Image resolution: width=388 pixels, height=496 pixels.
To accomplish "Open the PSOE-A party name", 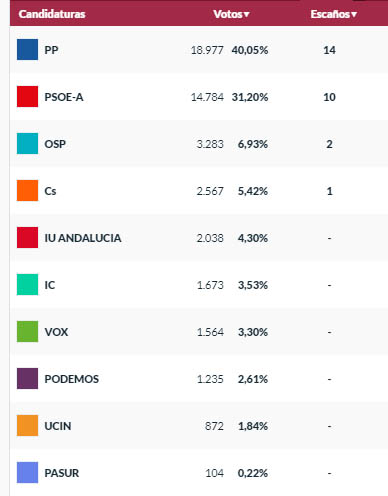I will [x=64, y=97].
